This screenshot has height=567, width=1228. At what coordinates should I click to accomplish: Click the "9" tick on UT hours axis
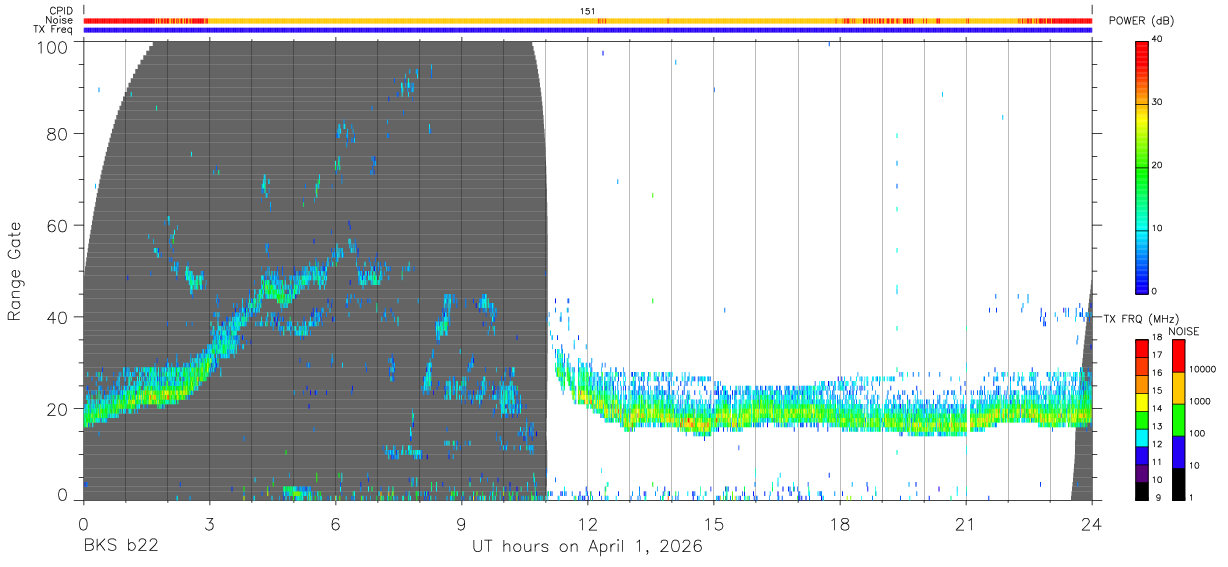pos(462,524)
